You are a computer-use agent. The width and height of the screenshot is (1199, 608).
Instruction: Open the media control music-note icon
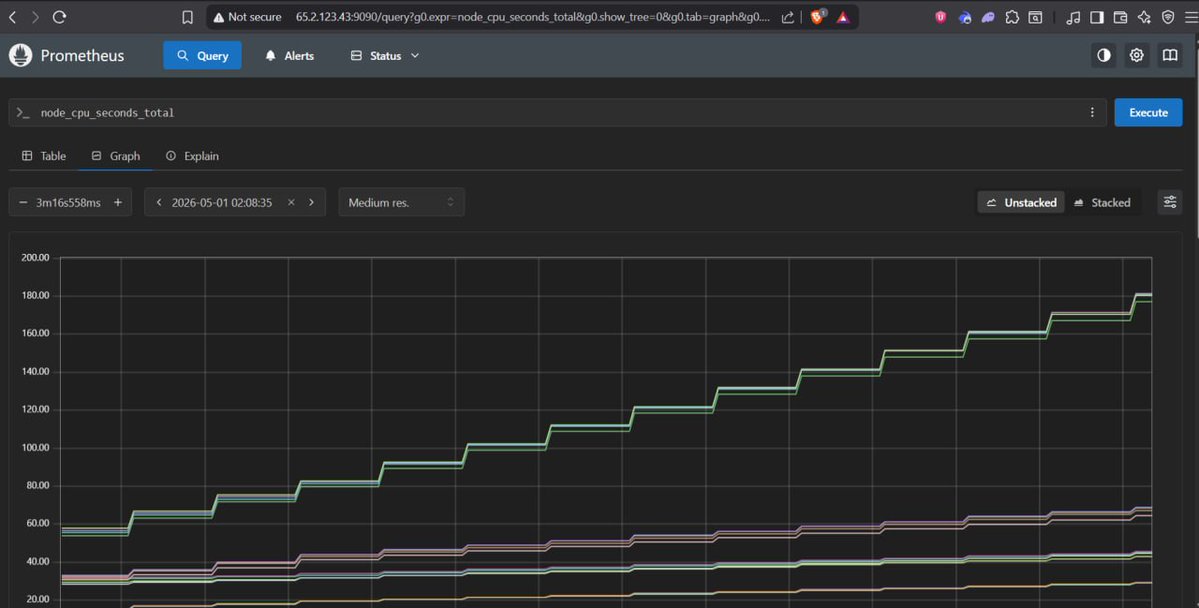(x=1074, y=17)
